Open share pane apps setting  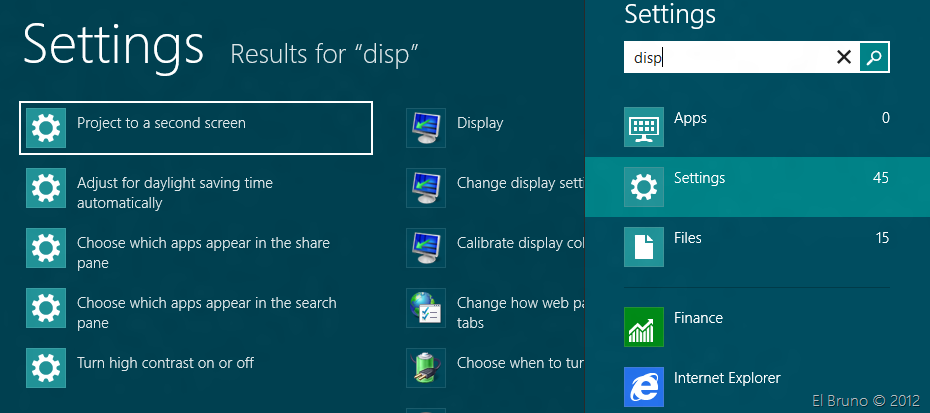point(203,253)
